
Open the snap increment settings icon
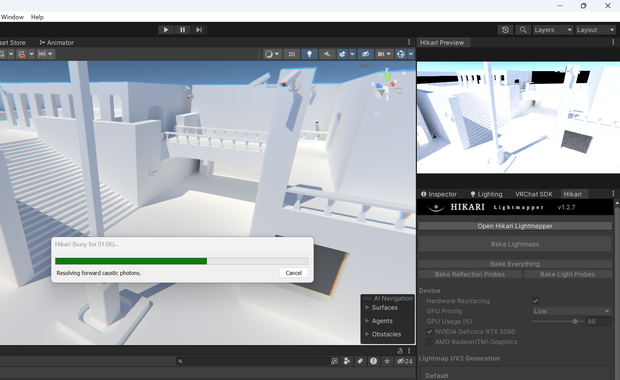point(42,54)
